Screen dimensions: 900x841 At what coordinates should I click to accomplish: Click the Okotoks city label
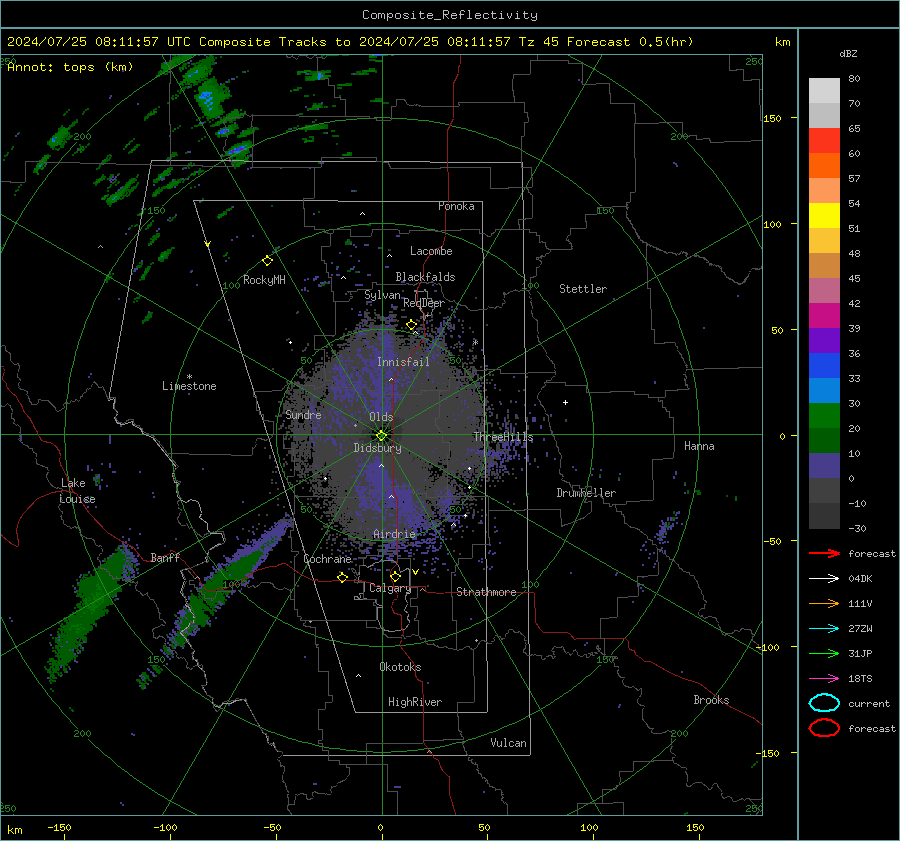point(400,667)
